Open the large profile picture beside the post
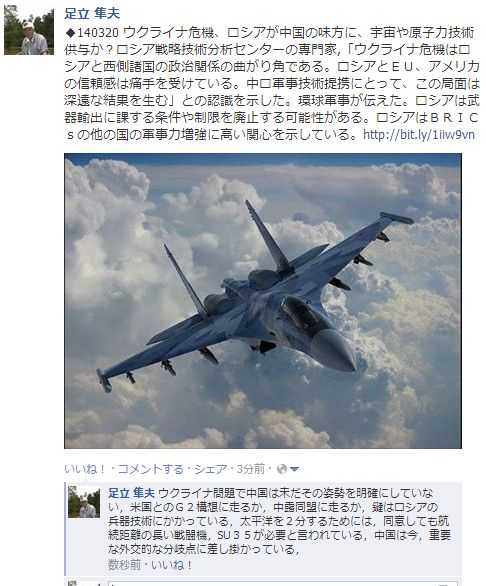 (29, 30)
